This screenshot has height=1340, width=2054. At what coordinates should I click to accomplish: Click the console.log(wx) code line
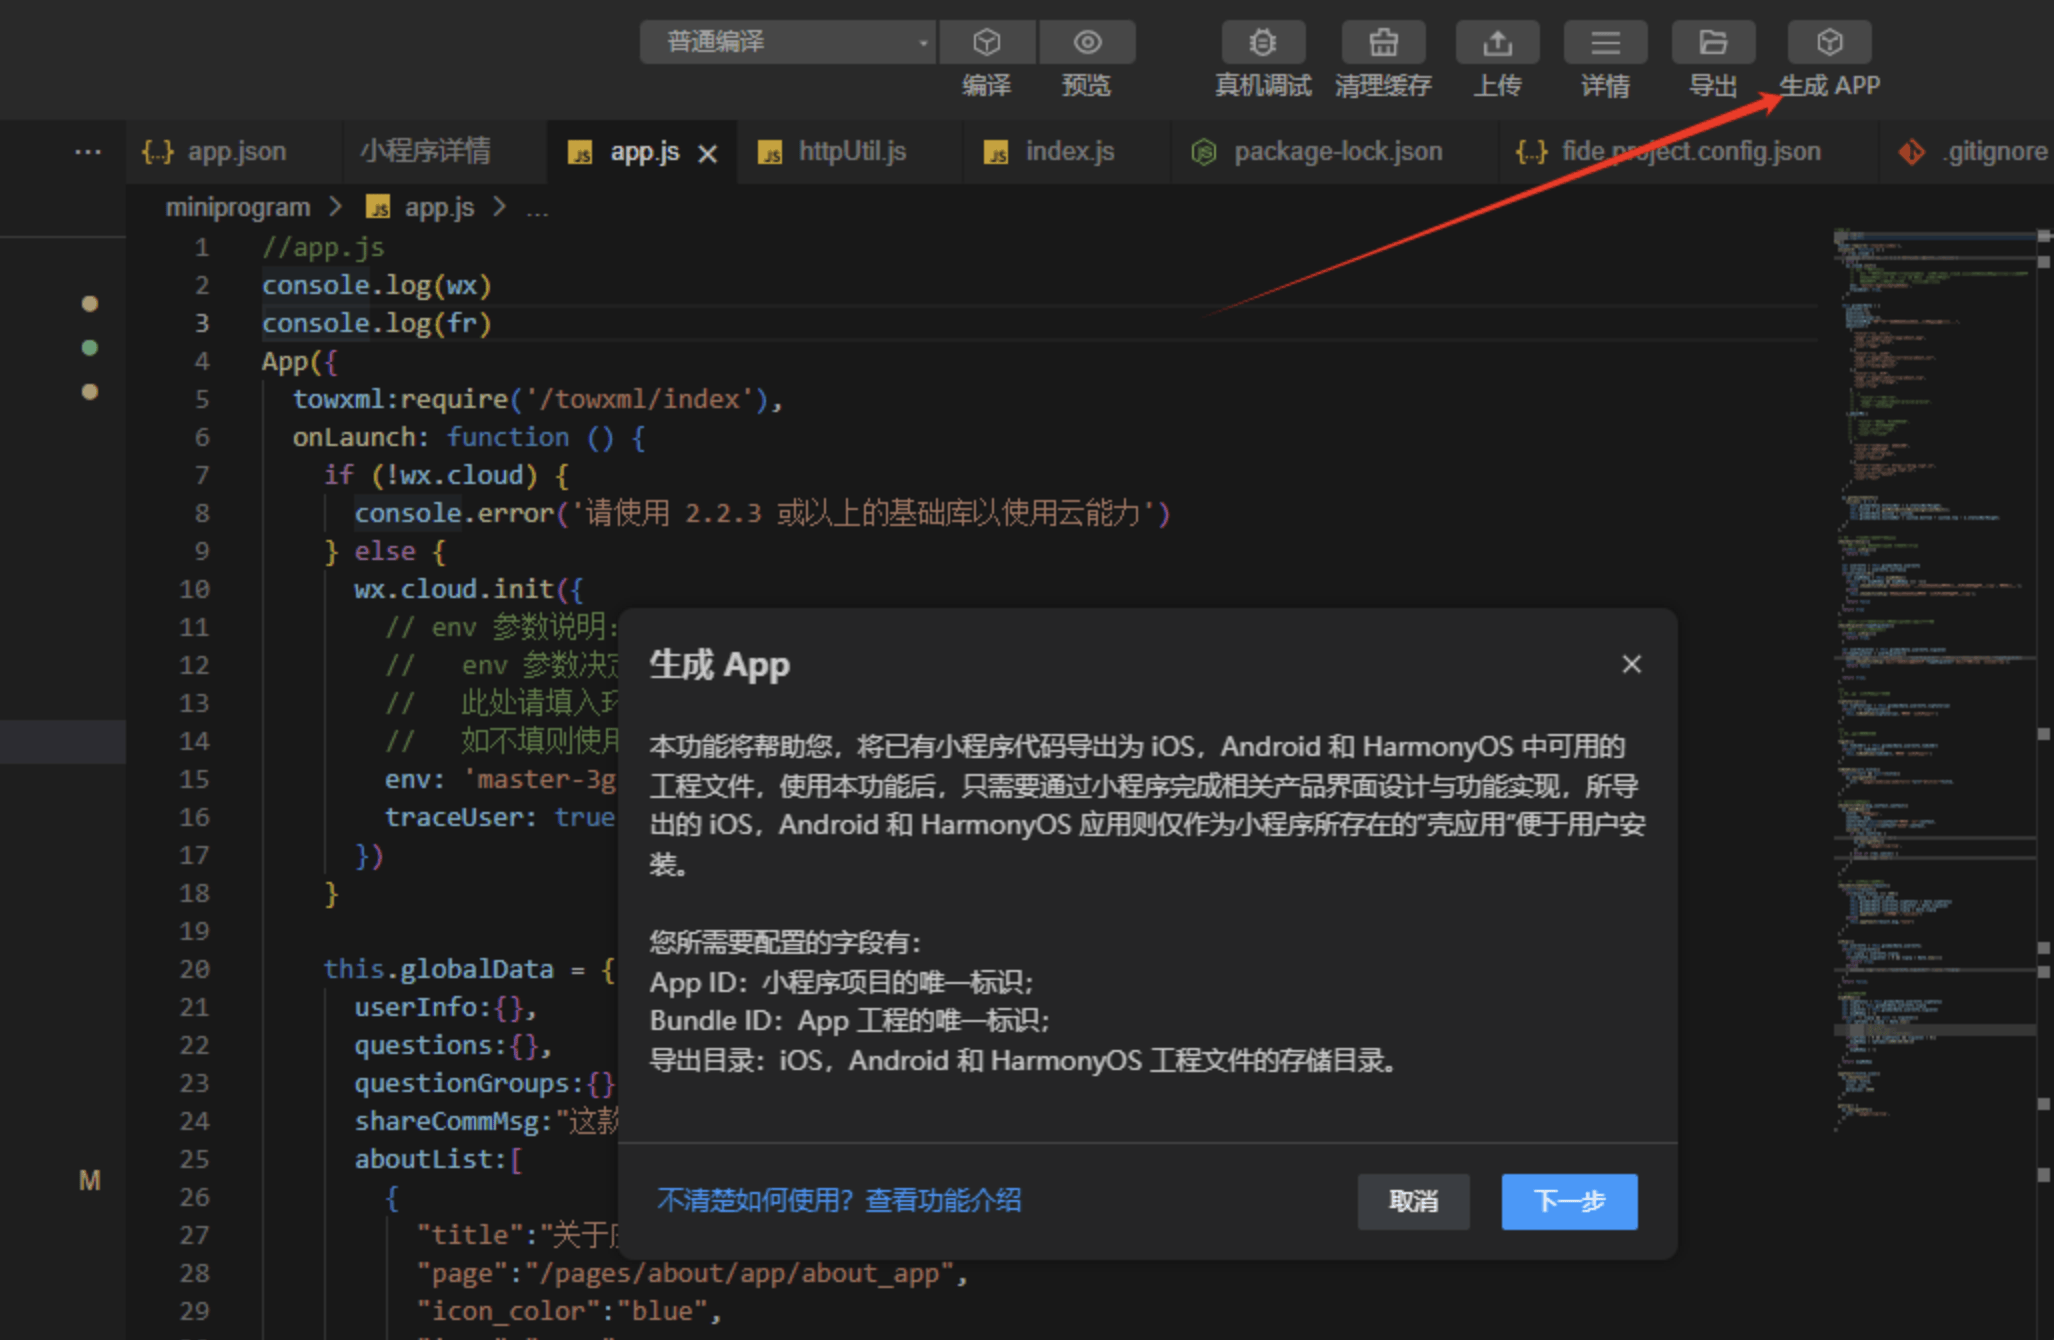click(377, 285)
